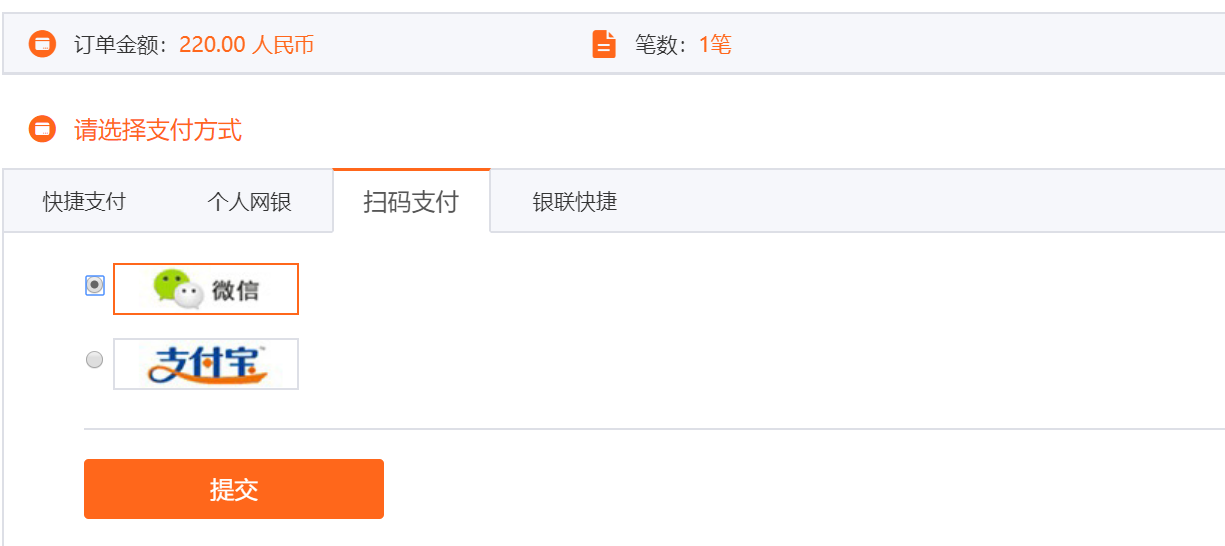Select the WeChat 微信 radio button

95,285
